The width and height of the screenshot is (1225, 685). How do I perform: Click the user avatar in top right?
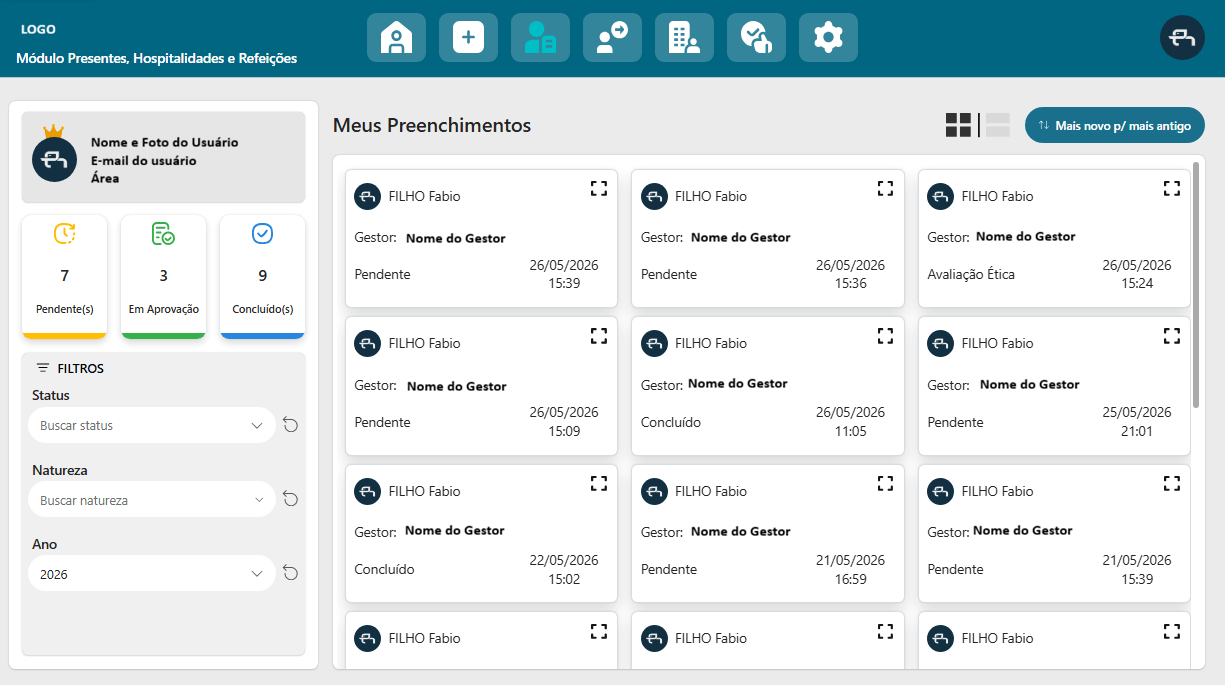pyautogui.click(x=1182, y=38)
